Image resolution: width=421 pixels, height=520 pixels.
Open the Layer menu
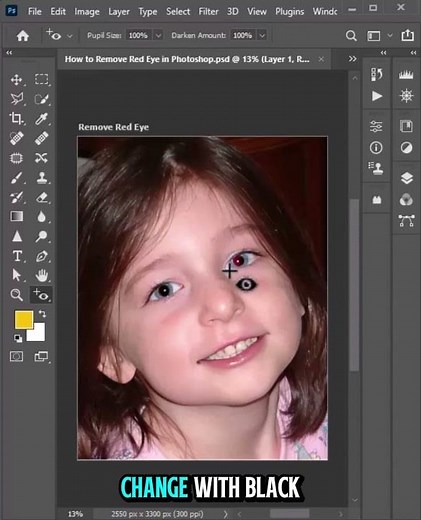tap(119, 11)
